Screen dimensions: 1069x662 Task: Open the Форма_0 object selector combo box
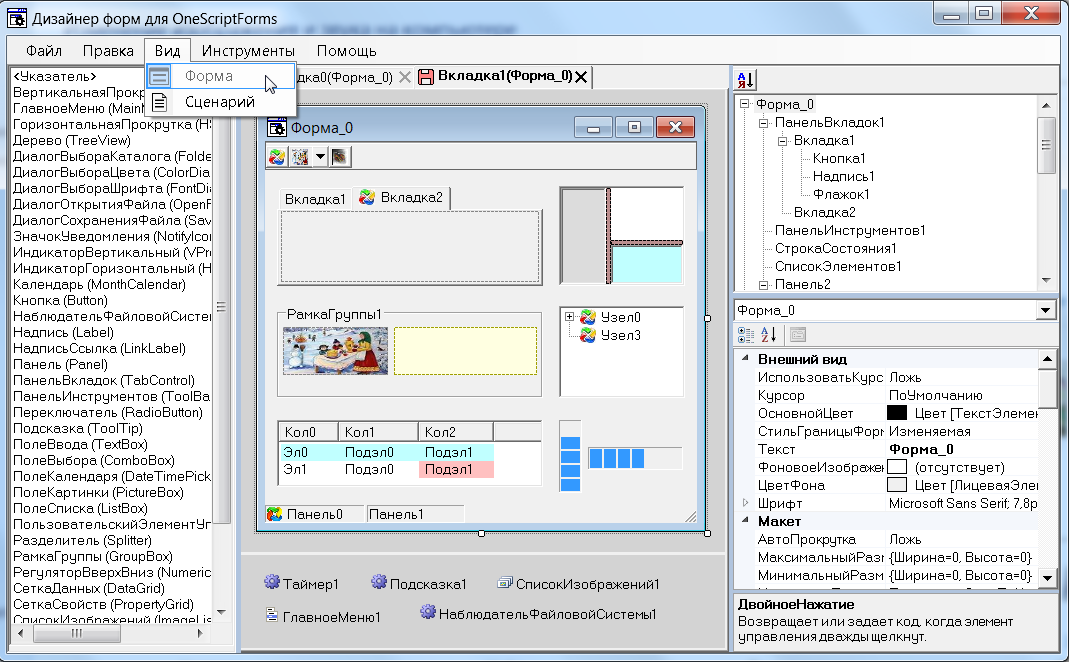pyautogui.click(x=1046, y=310)
